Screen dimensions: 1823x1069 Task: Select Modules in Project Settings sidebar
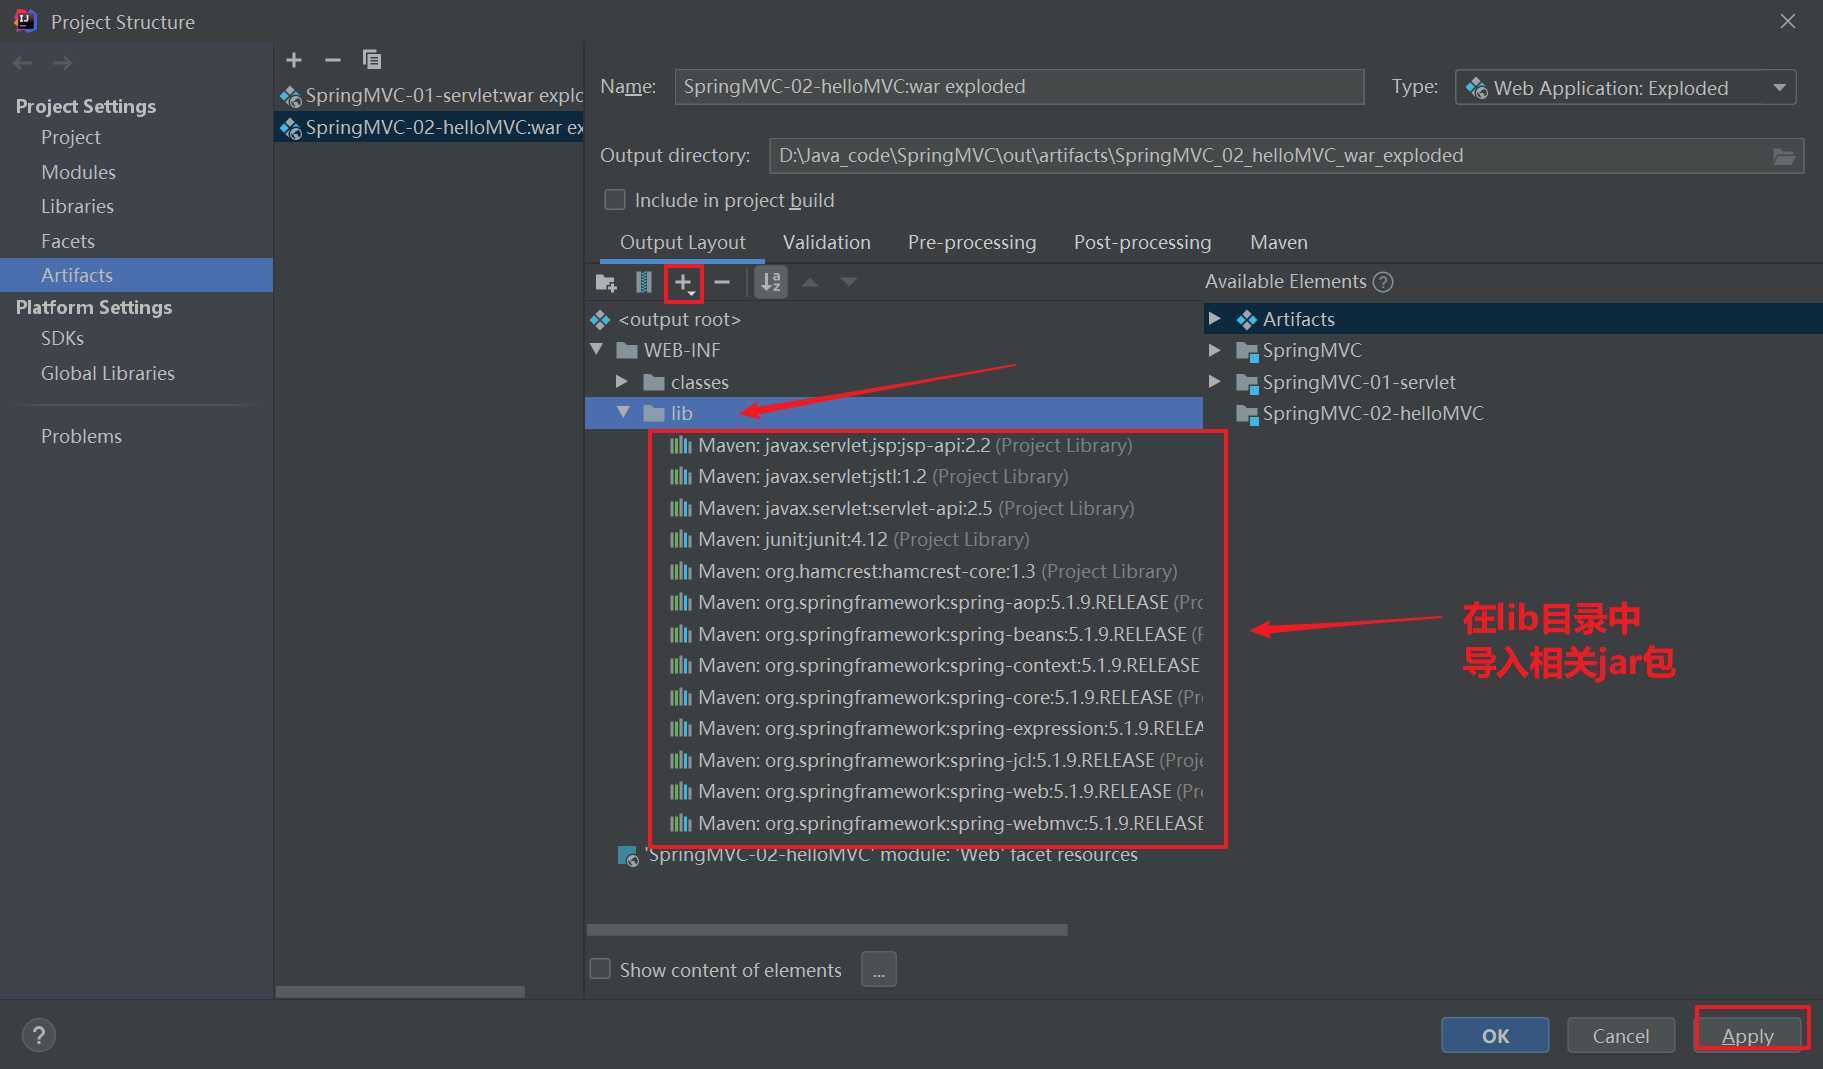[78, 172]
